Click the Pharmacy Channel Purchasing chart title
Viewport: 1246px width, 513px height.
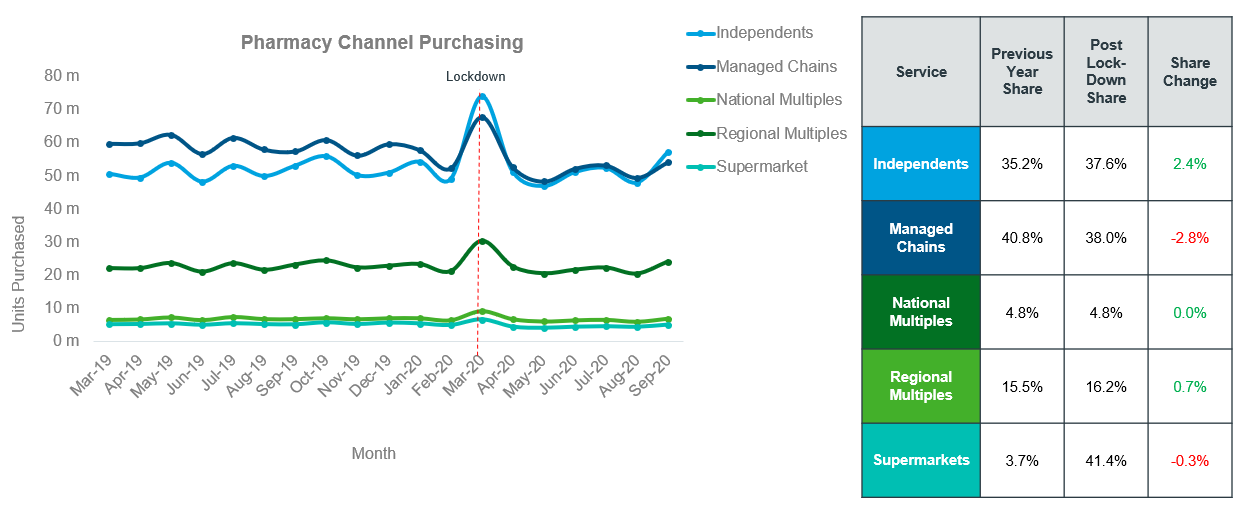coord(382,43)
